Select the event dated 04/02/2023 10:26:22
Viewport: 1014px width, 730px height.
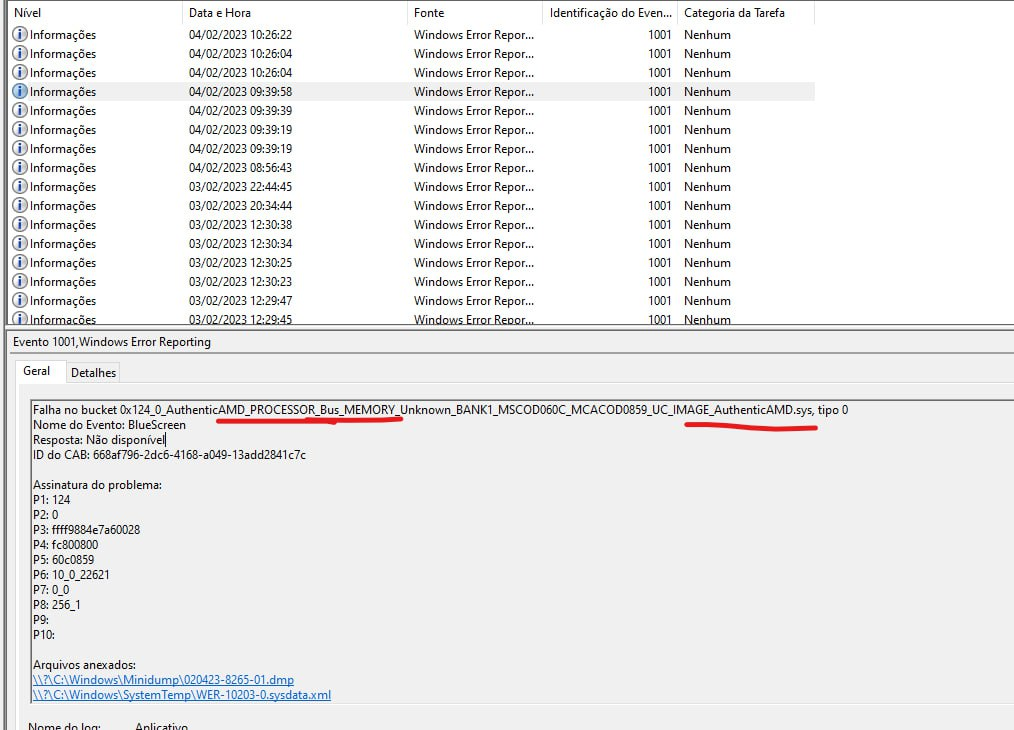412,34
